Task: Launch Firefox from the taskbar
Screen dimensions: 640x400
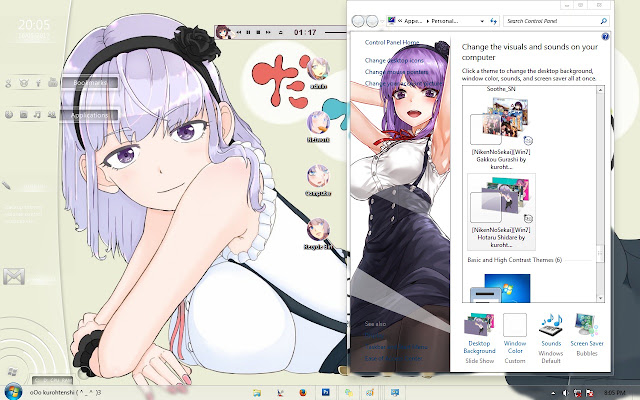Action: pos(302,393)
